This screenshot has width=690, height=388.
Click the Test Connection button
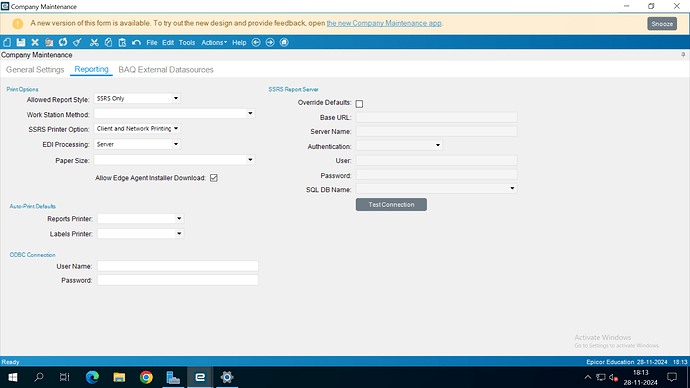tap(391, 205)
